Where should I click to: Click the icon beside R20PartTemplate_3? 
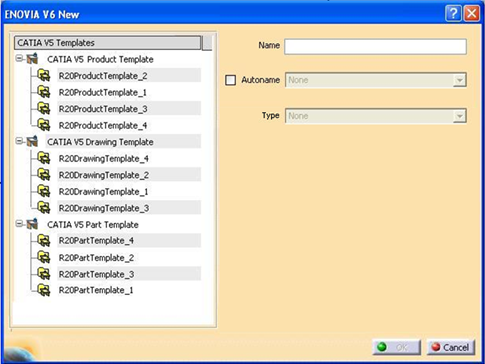(x=44, y=274)
